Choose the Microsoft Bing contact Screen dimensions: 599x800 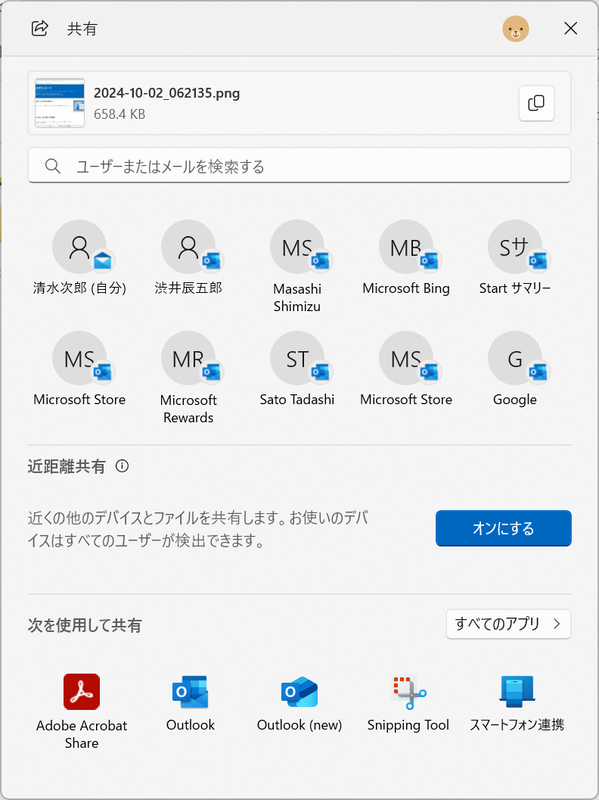(x=406, y=259)
